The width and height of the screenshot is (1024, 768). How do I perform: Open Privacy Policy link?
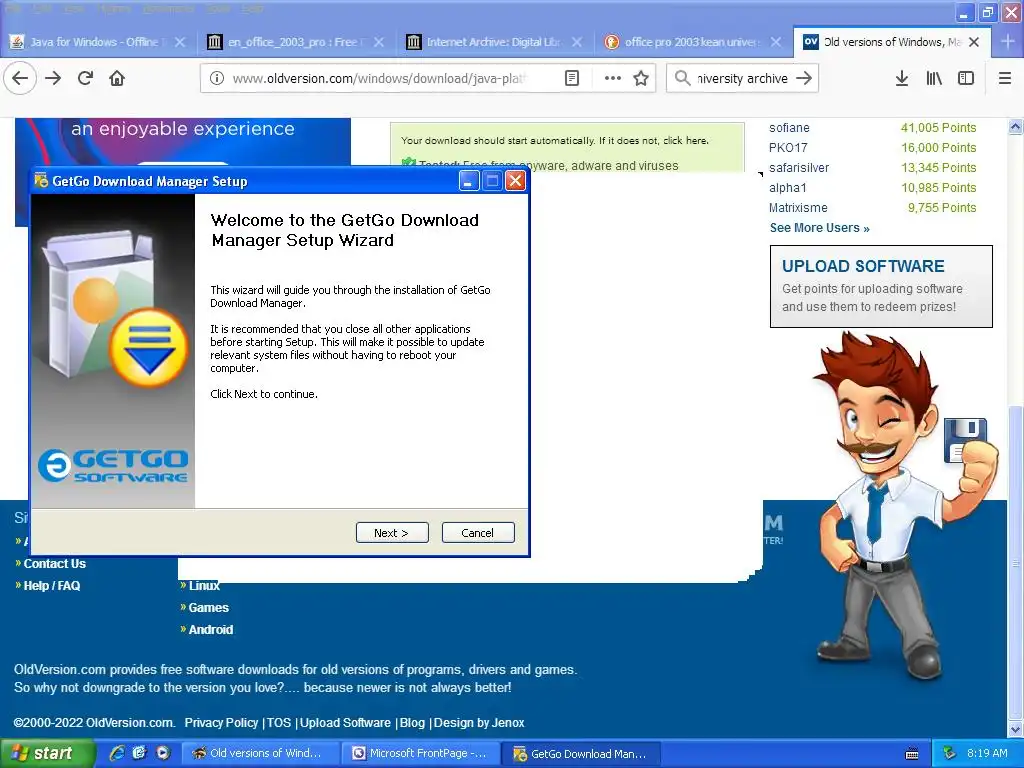click(221, 723)
